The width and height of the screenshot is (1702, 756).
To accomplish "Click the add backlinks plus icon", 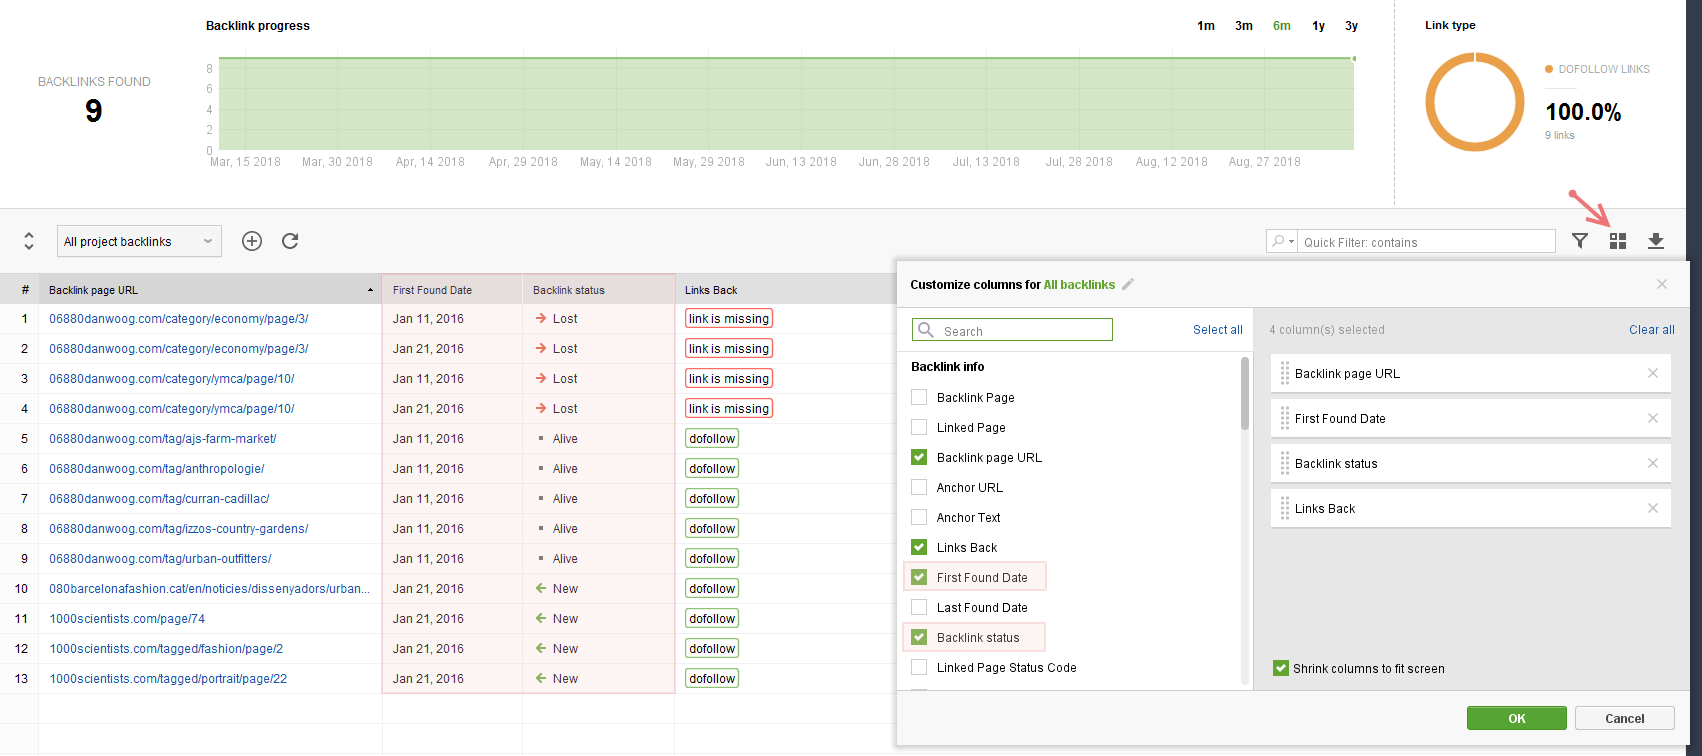I will tap(252, 241).
